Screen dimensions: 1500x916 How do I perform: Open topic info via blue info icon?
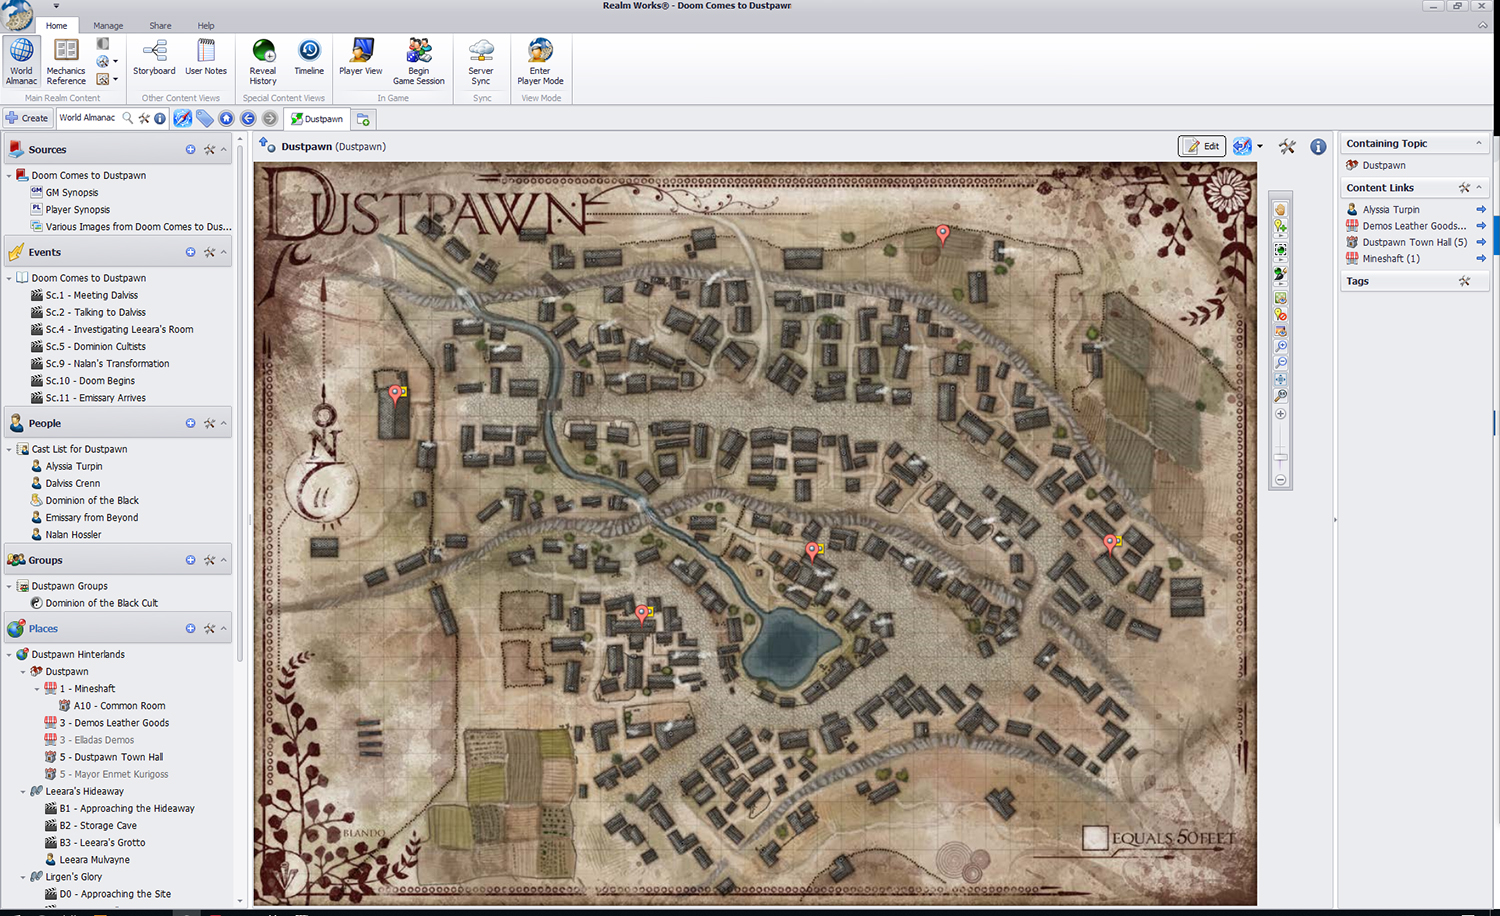[x=1318, y=146]
